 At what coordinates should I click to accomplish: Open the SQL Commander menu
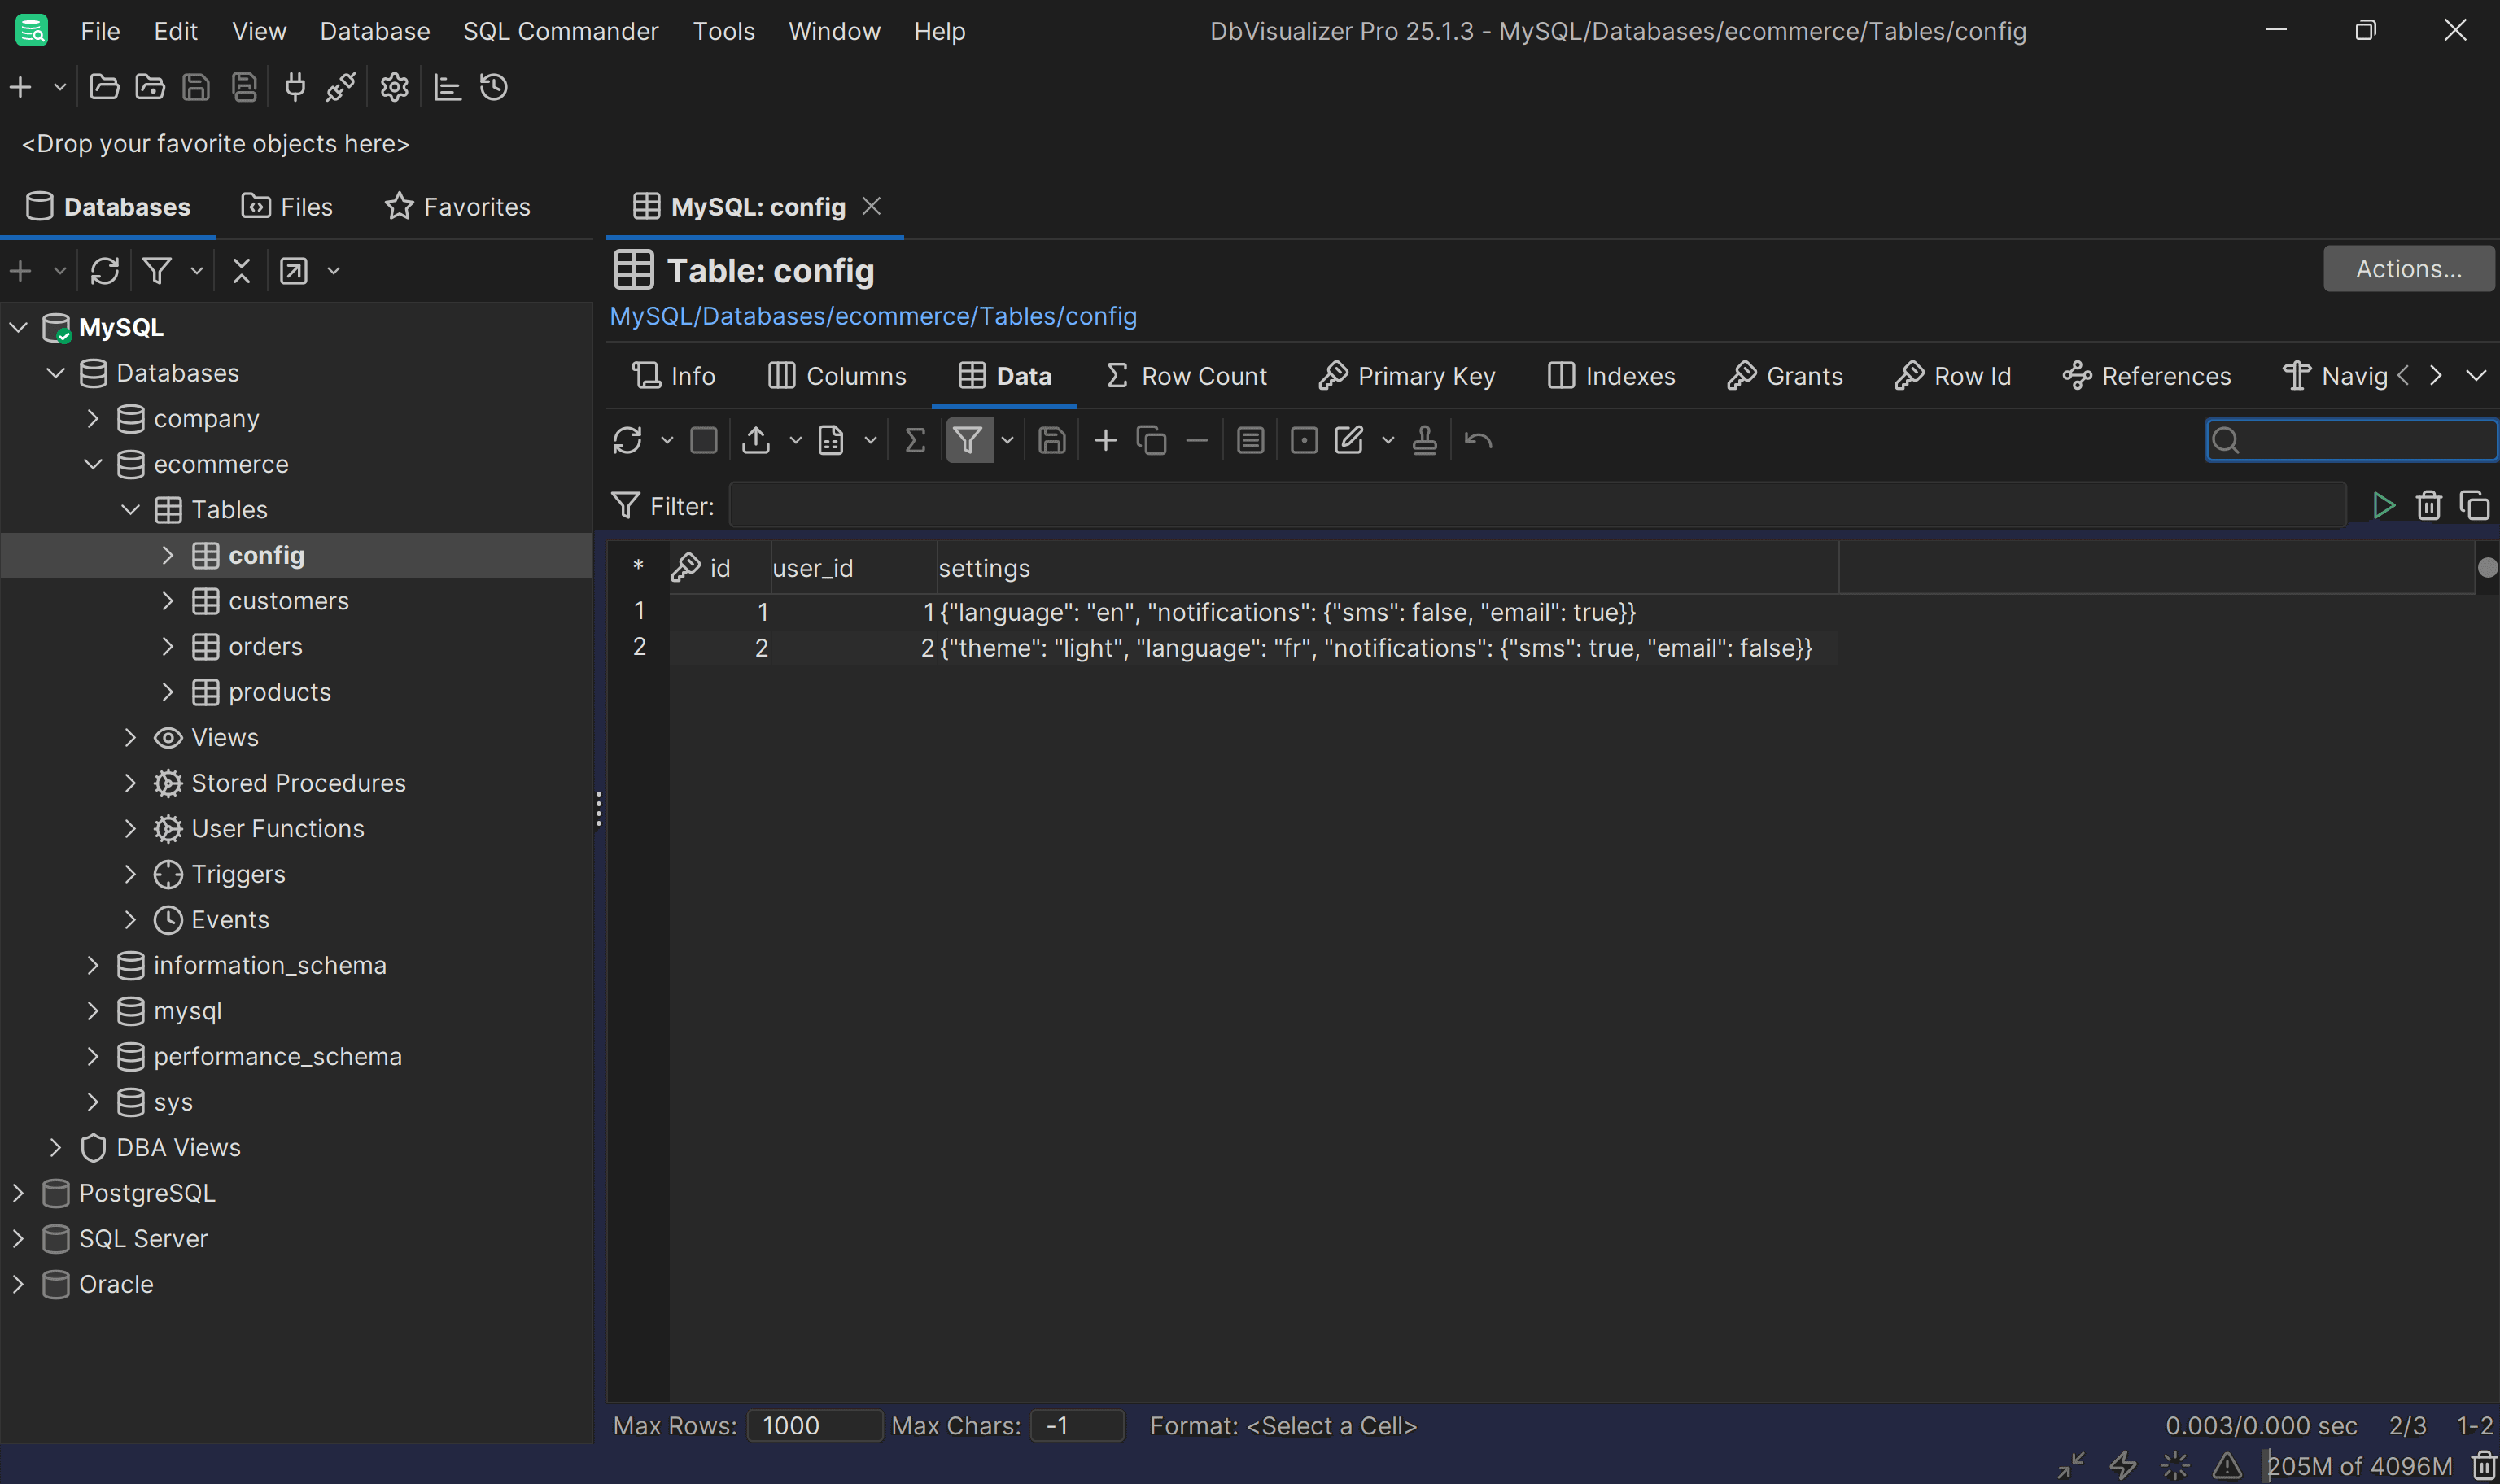pyautogui.click(x=561, y=31)
